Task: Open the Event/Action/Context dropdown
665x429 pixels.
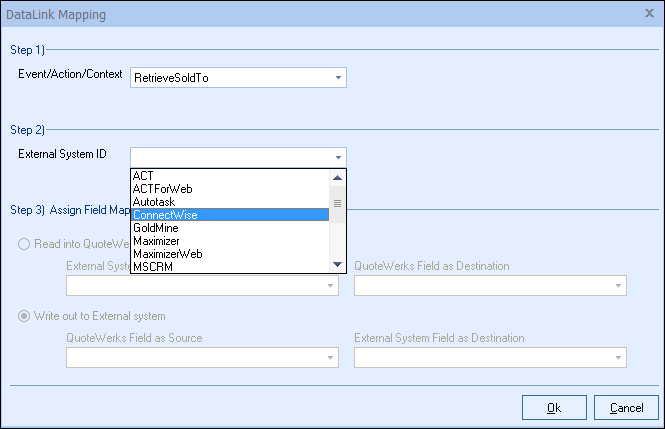Action: (x=338, y=77)
